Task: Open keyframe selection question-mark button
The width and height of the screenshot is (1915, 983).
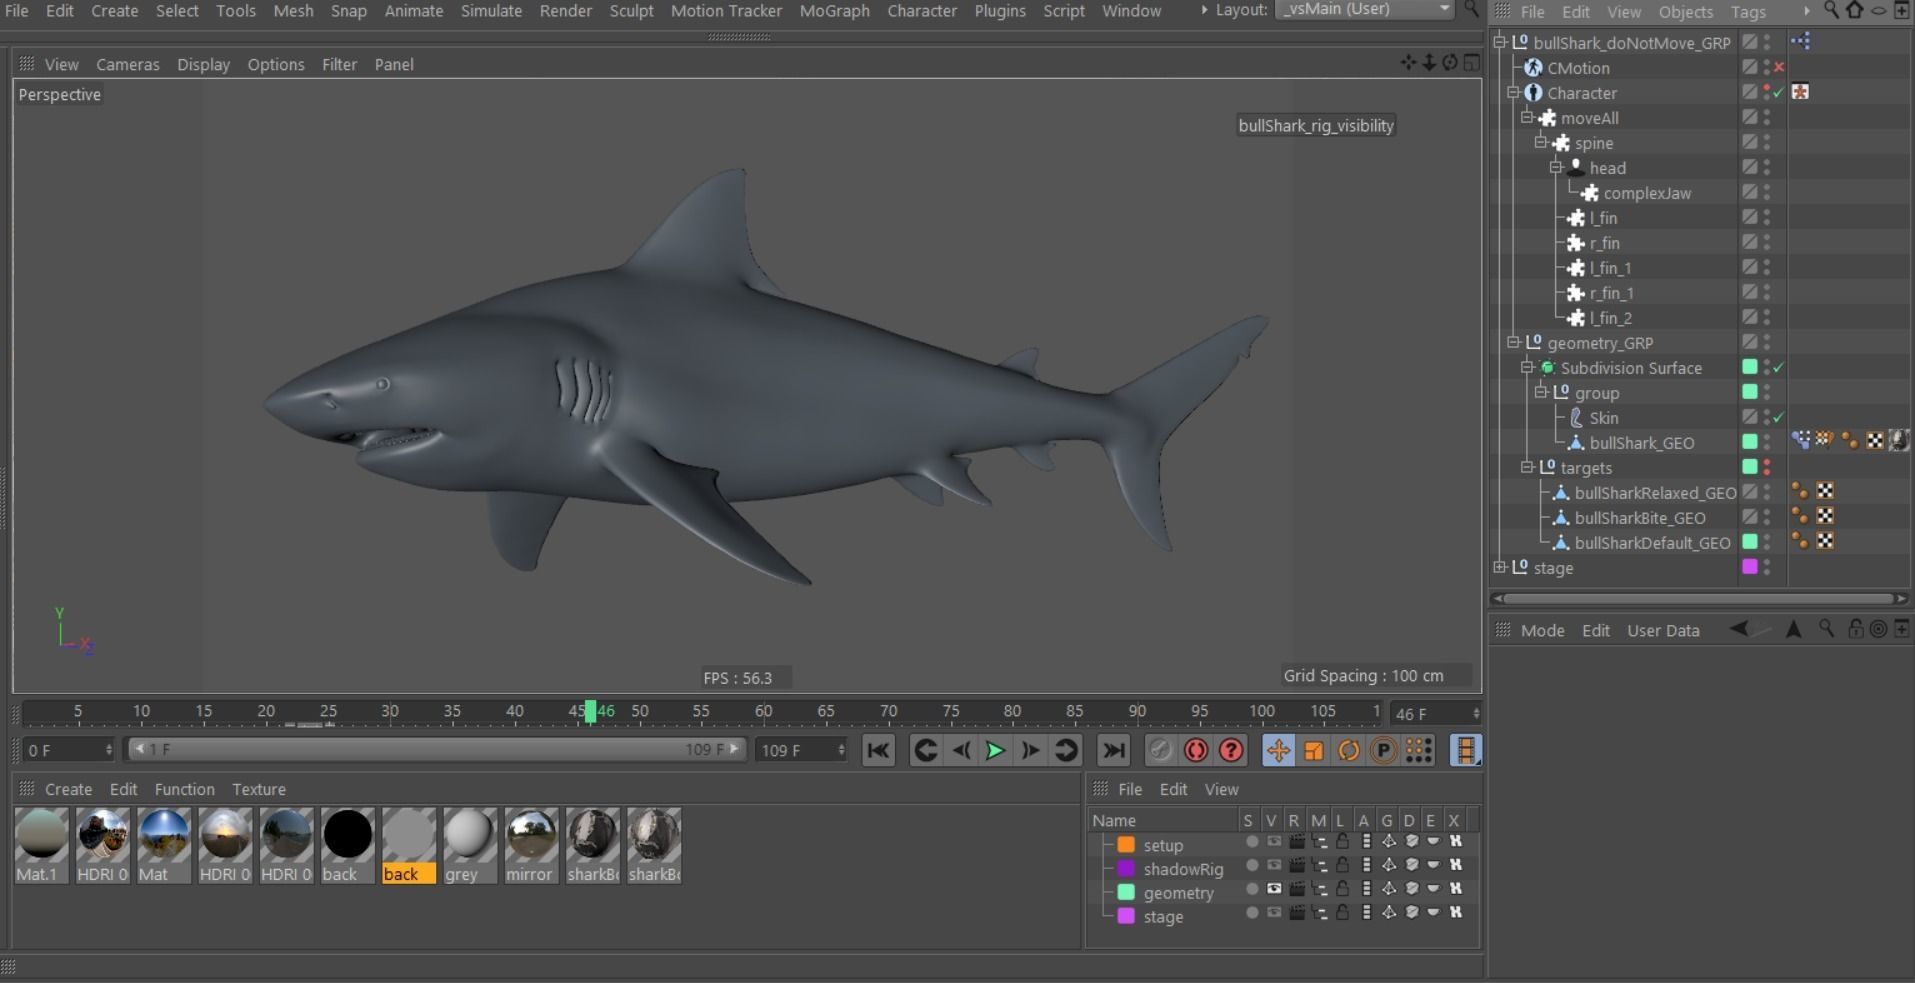Action: 1232,750
